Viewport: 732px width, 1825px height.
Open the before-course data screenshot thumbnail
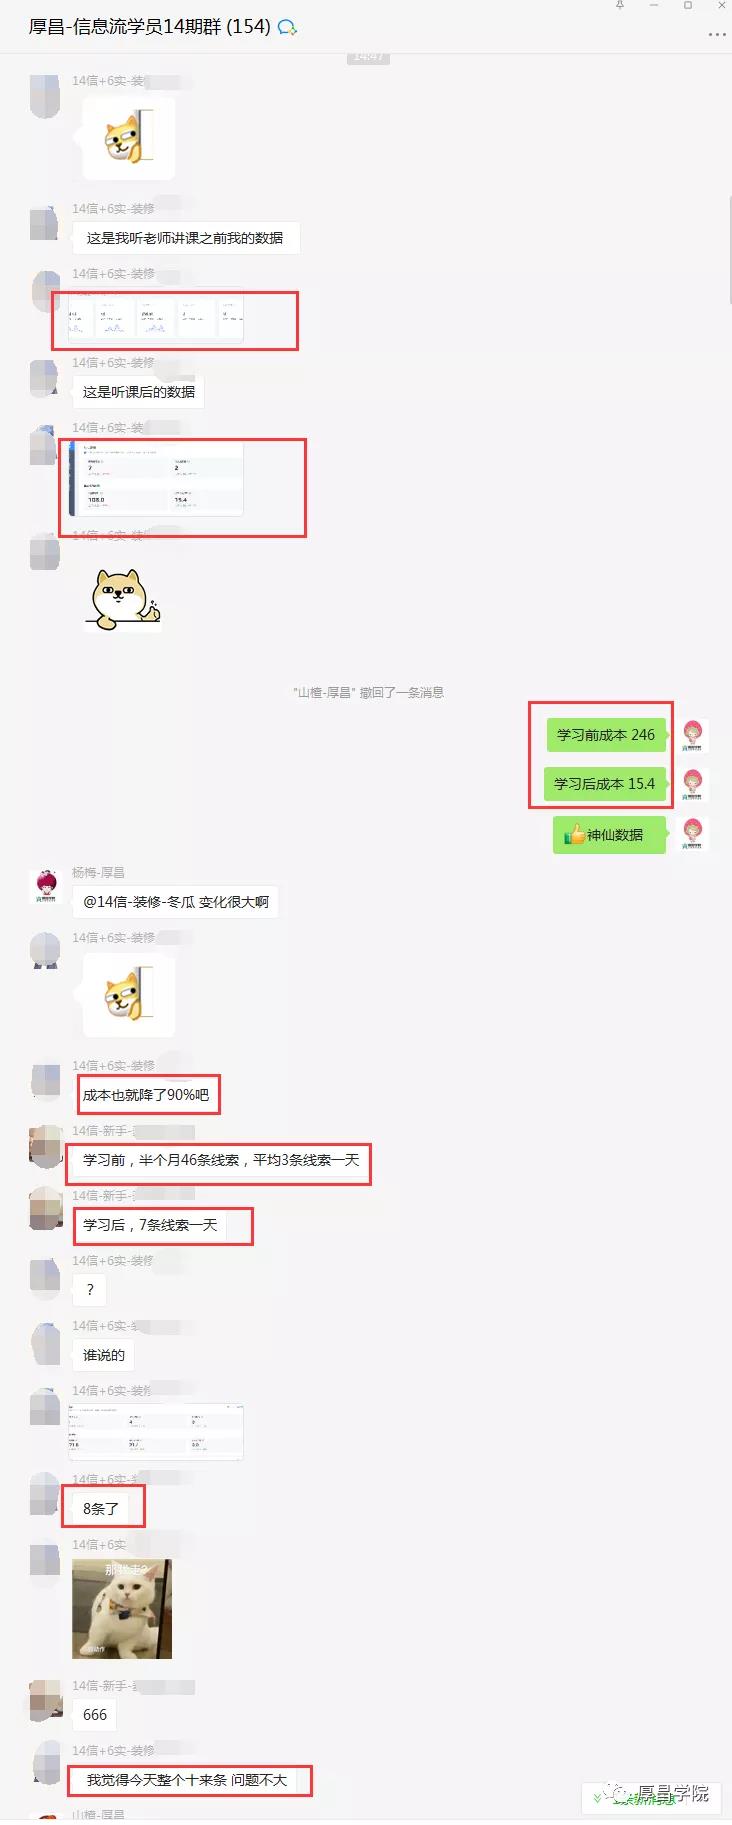pyautogui.click(x=155, y=318)
